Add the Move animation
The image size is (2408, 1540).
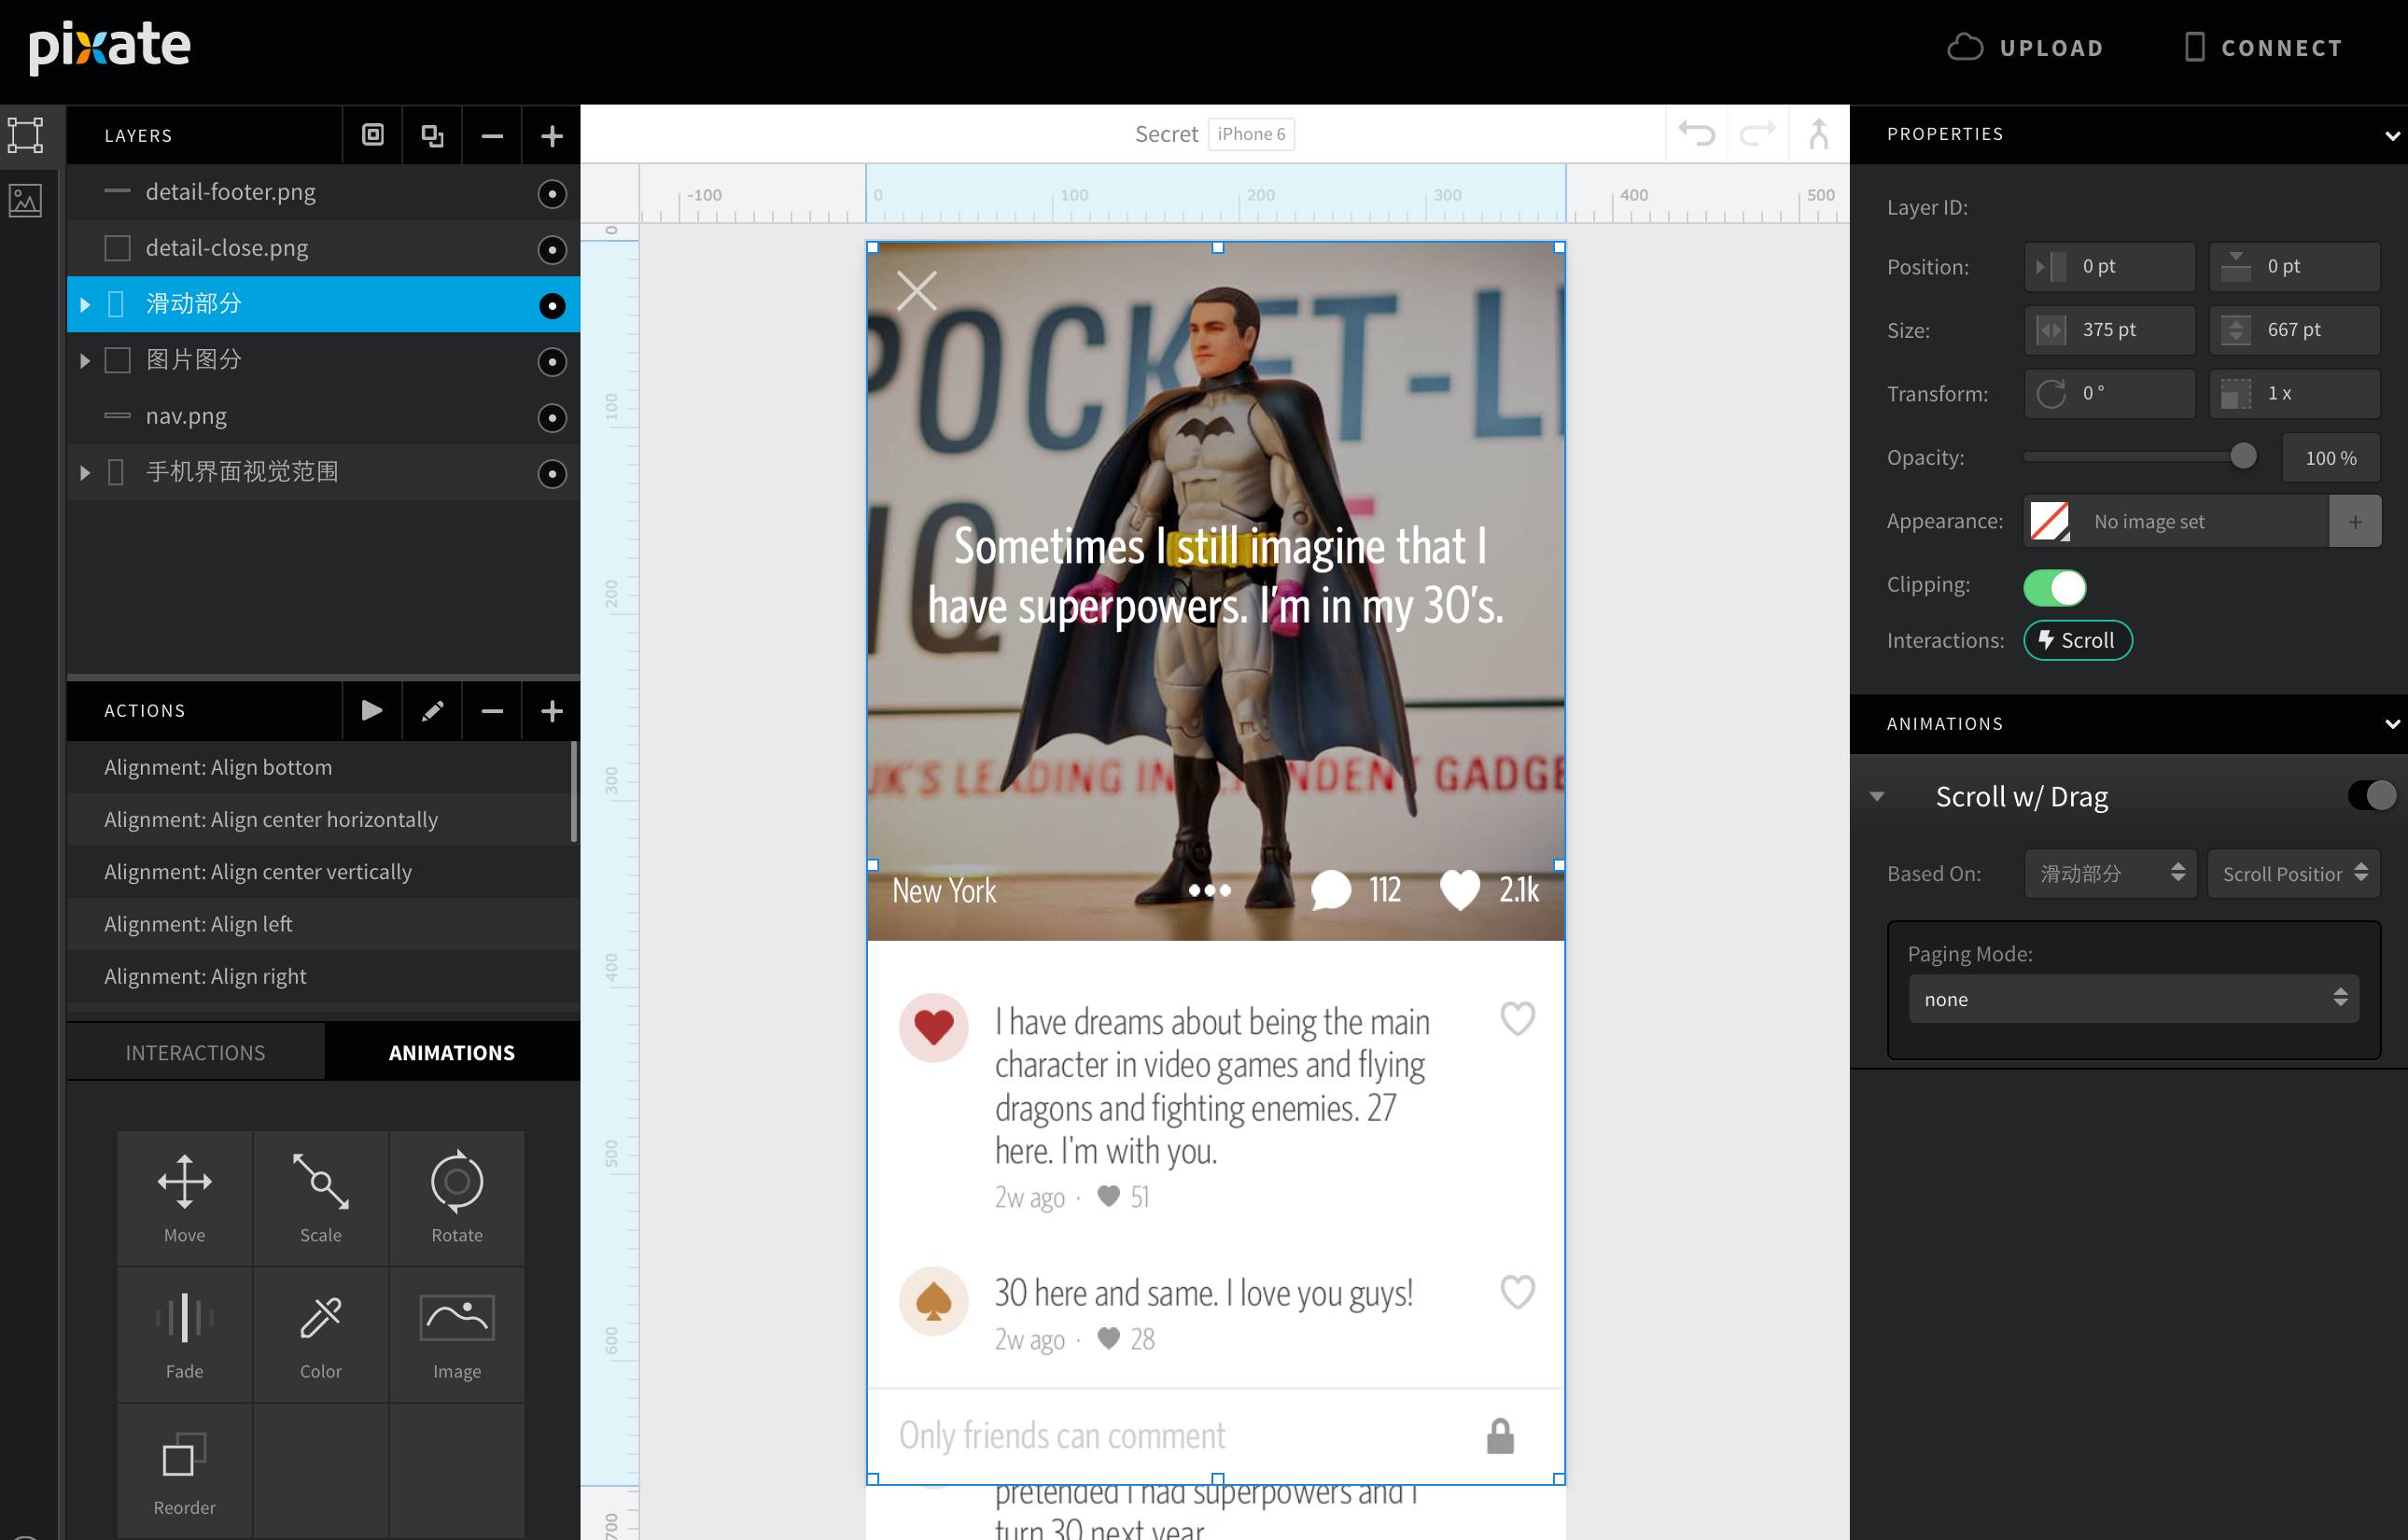185,1198
